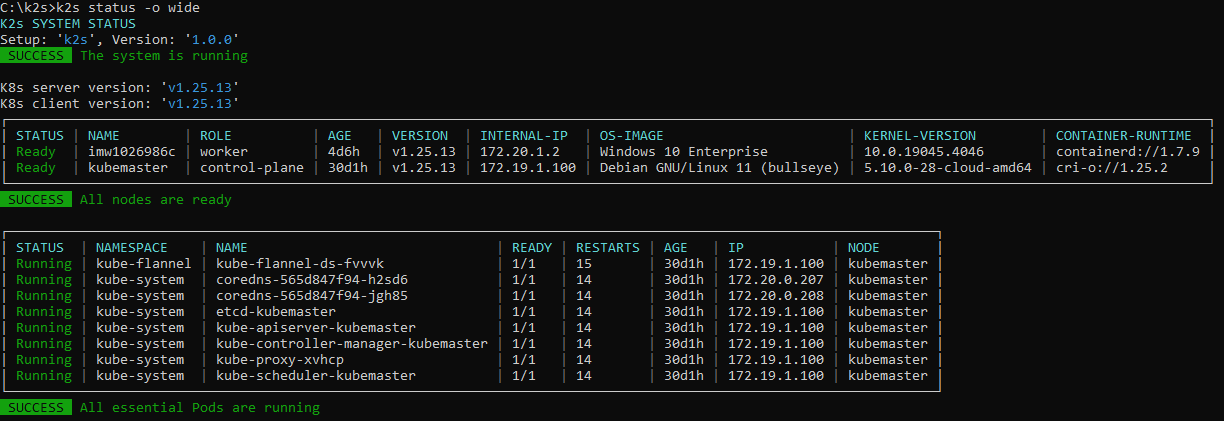Click the restart count 15 for kube-flannel
Viewport: 1224px width, 421px height.
583,264
